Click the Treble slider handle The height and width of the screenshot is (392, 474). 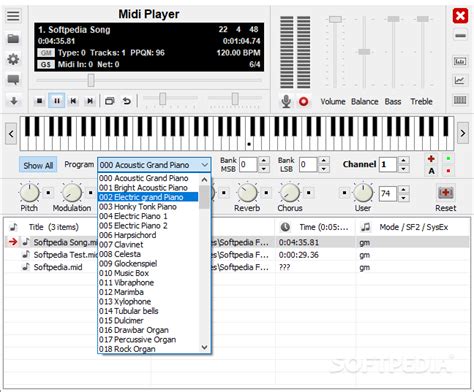point(423,19)
